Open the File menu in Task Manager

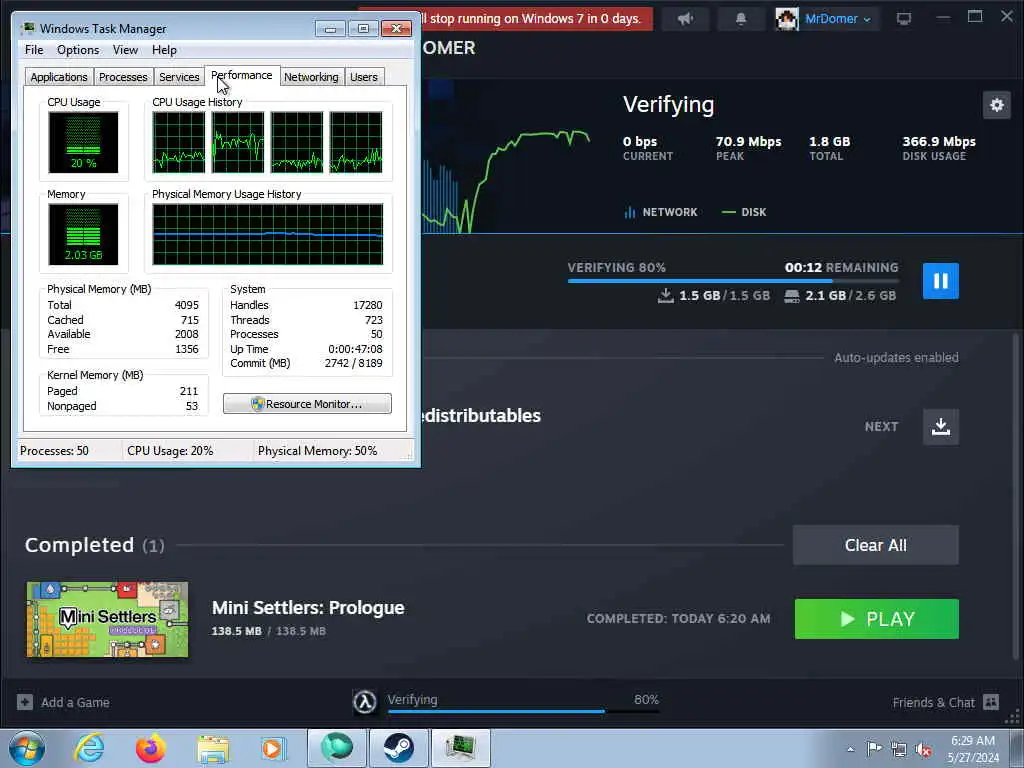tap(34, 50)
